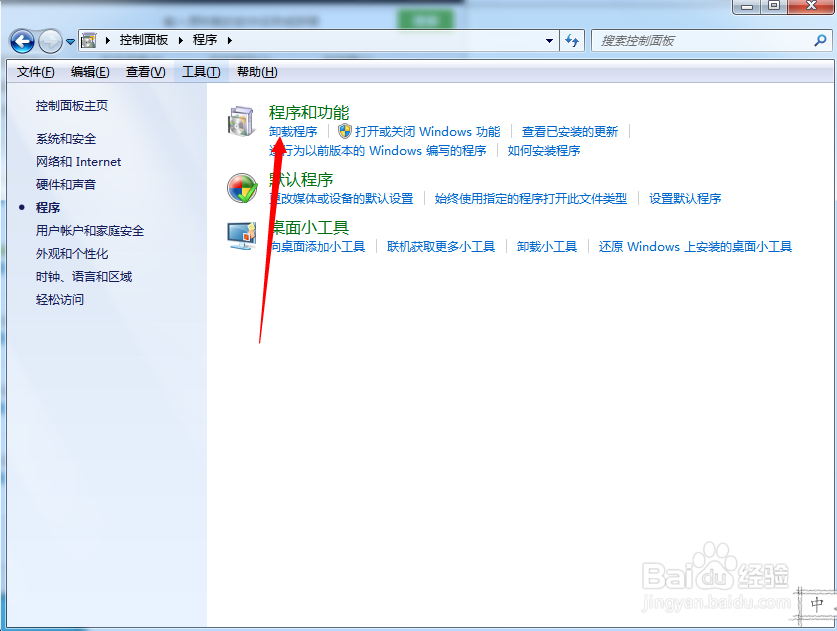Click inside the 搜索控制面板 search box
837x631 pixels.
tap(700, 40)
